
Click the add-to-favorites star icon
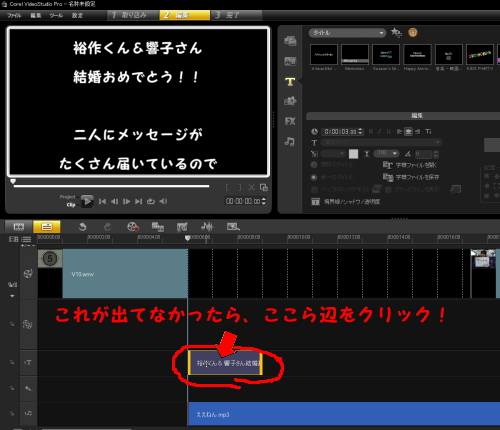click(396, 33)
